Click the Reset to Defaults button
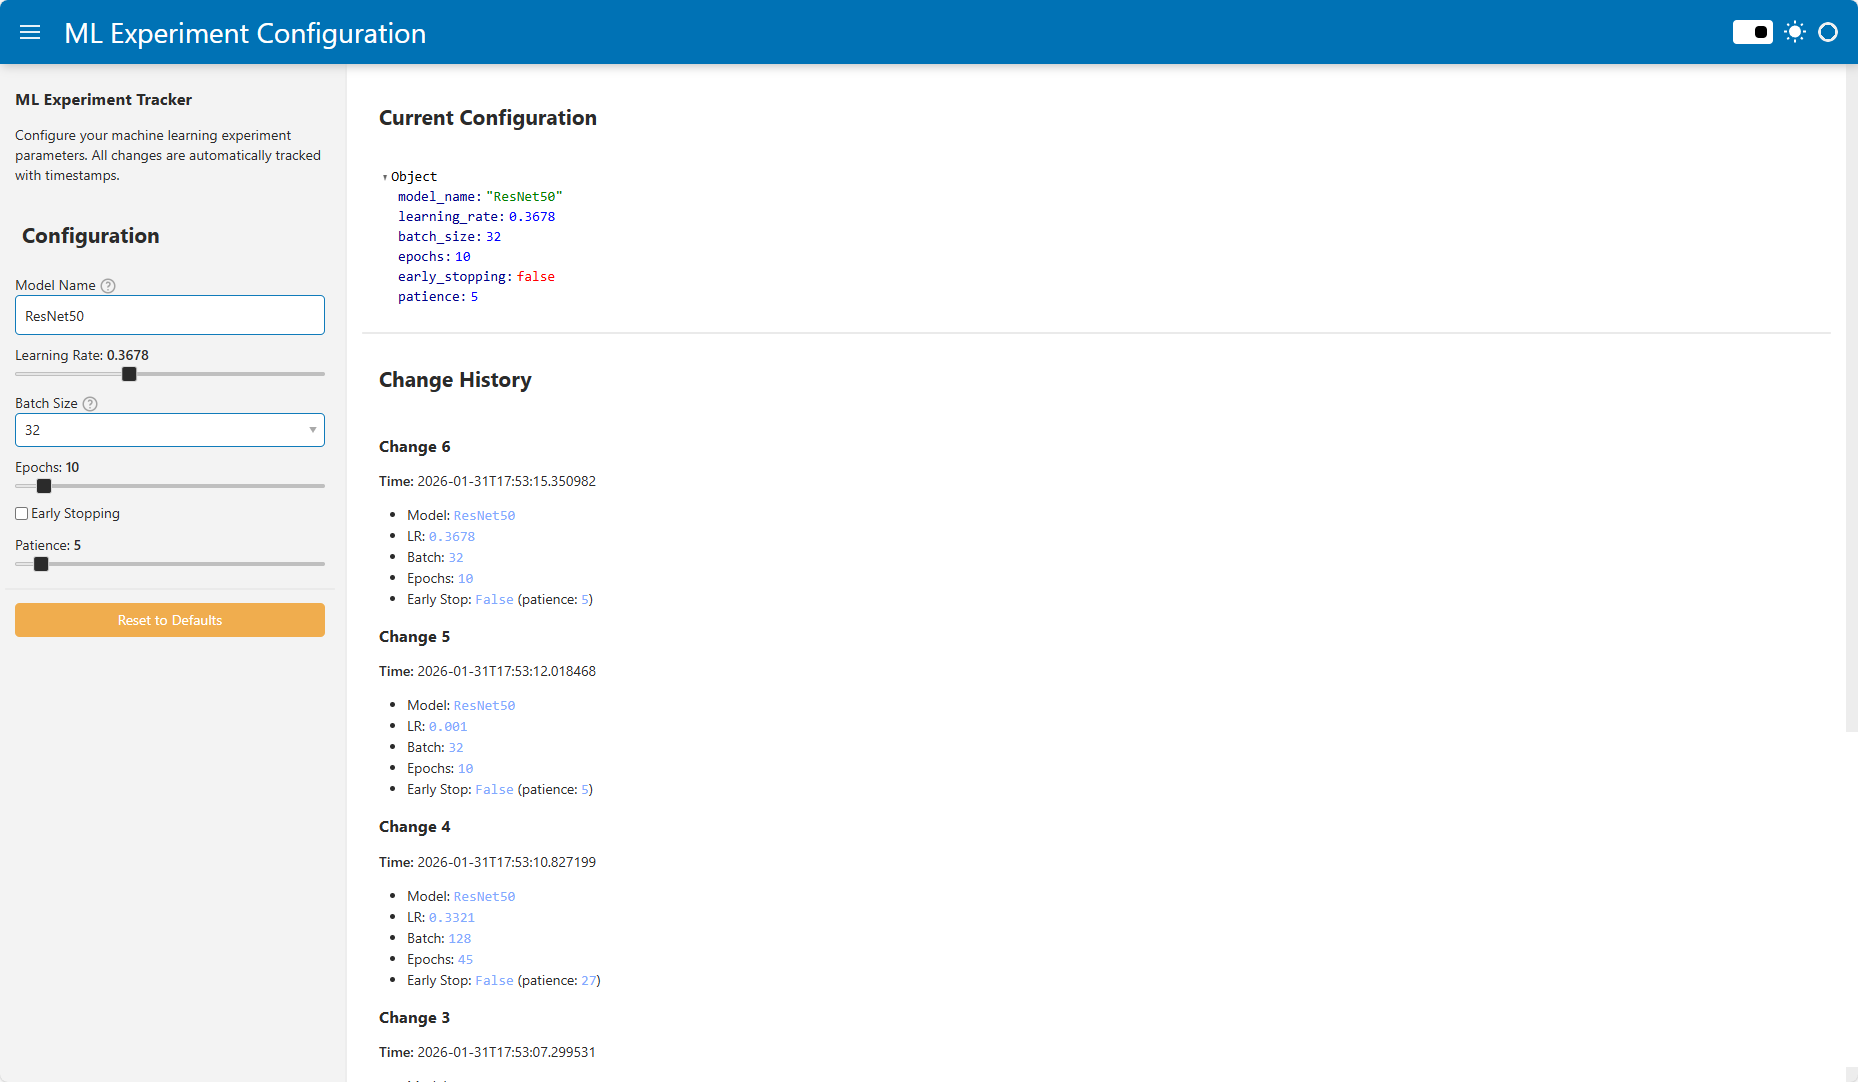The width and height of the screenshot is (1858, 1082). (x=170, y=620)
